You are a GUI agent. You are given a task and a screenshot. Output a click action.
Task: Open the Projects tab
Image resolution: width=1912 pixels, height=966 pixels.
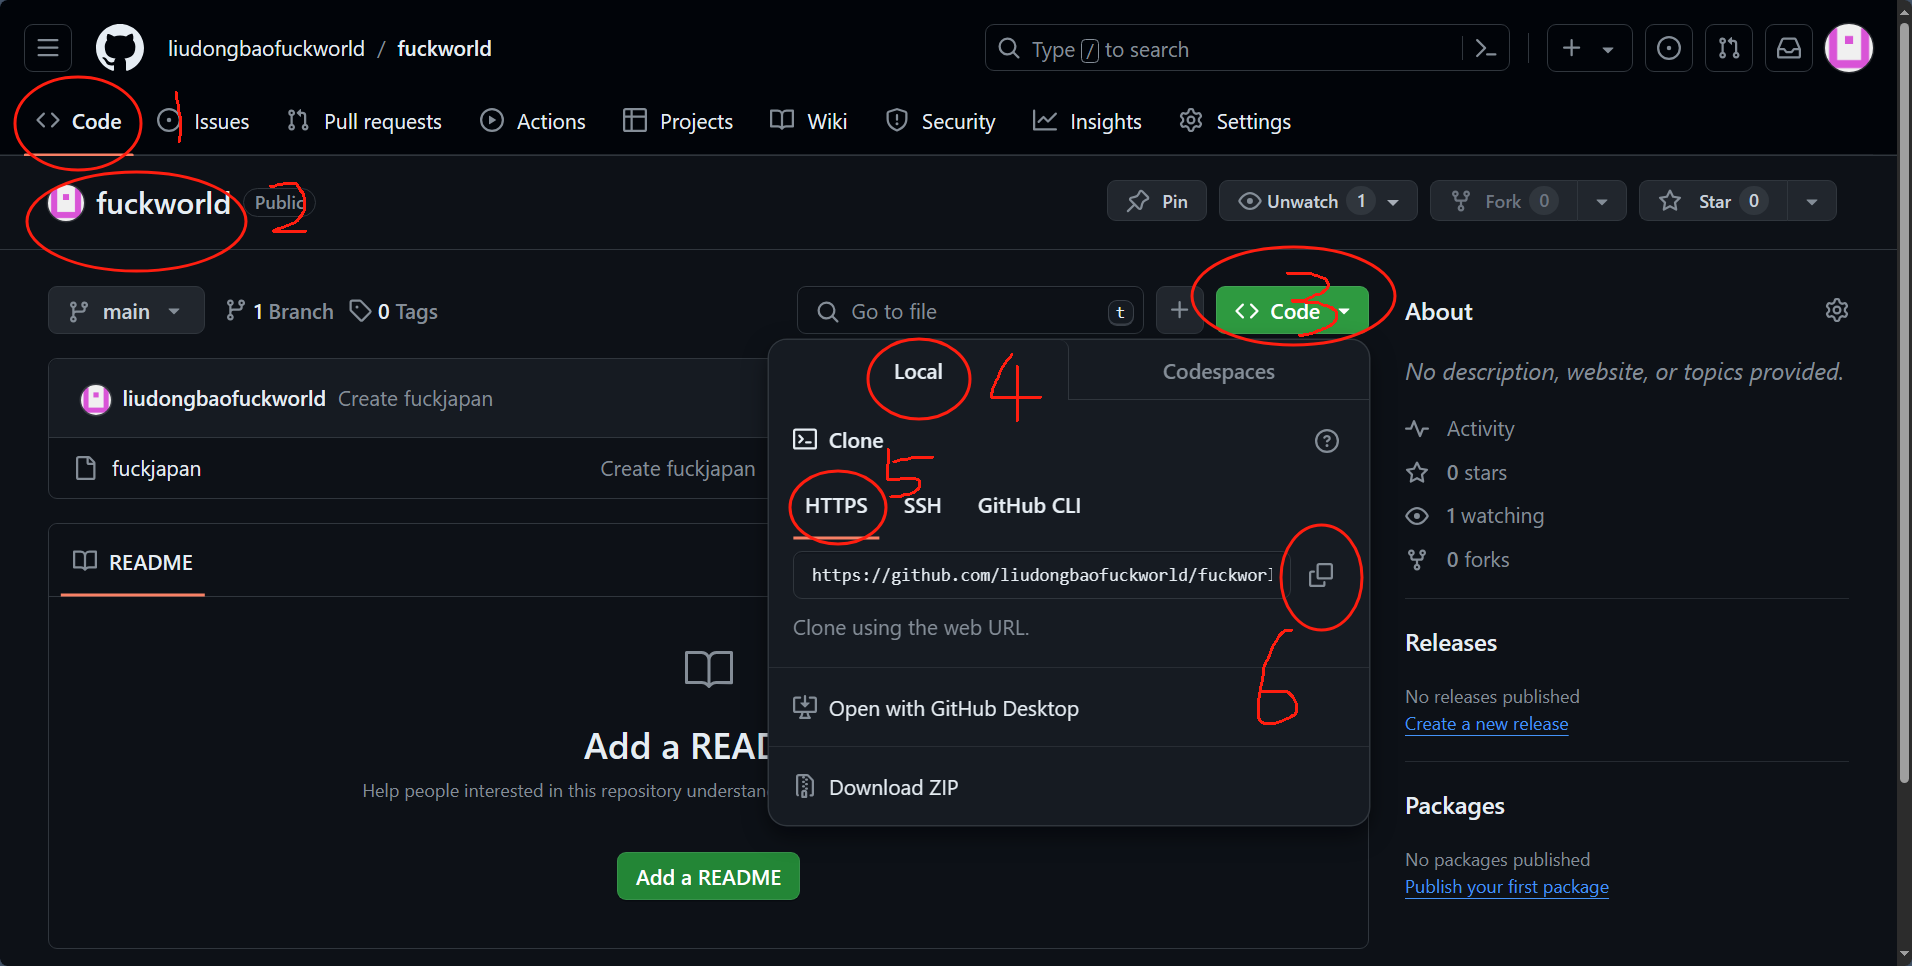678,121
